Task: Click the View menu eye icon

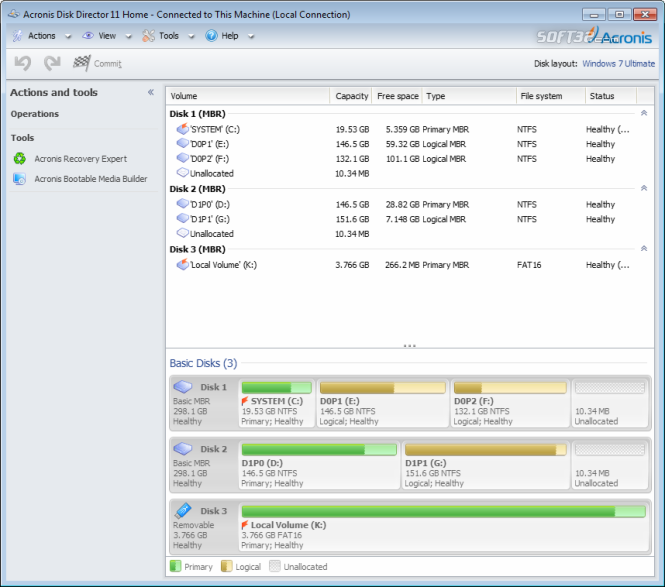Action: click(x=88, y=36)
